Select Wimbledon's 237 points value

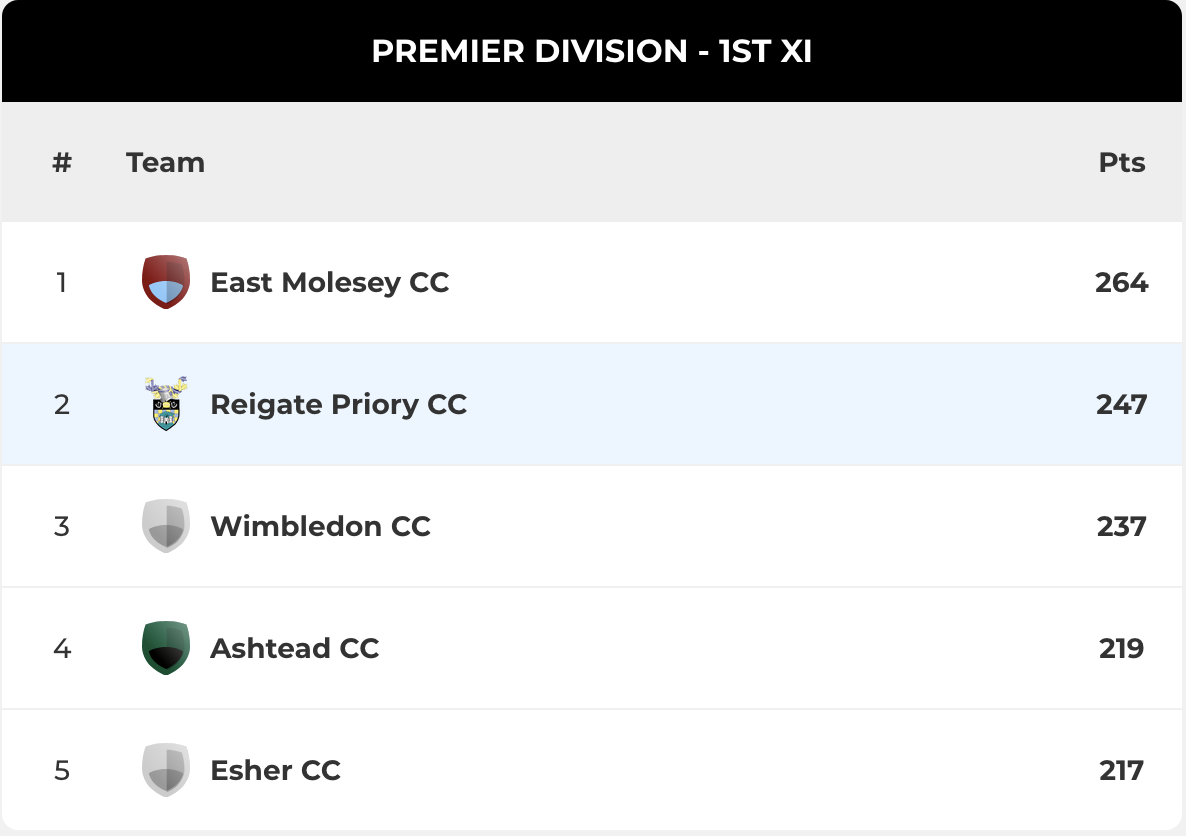tap(1122, 526)
